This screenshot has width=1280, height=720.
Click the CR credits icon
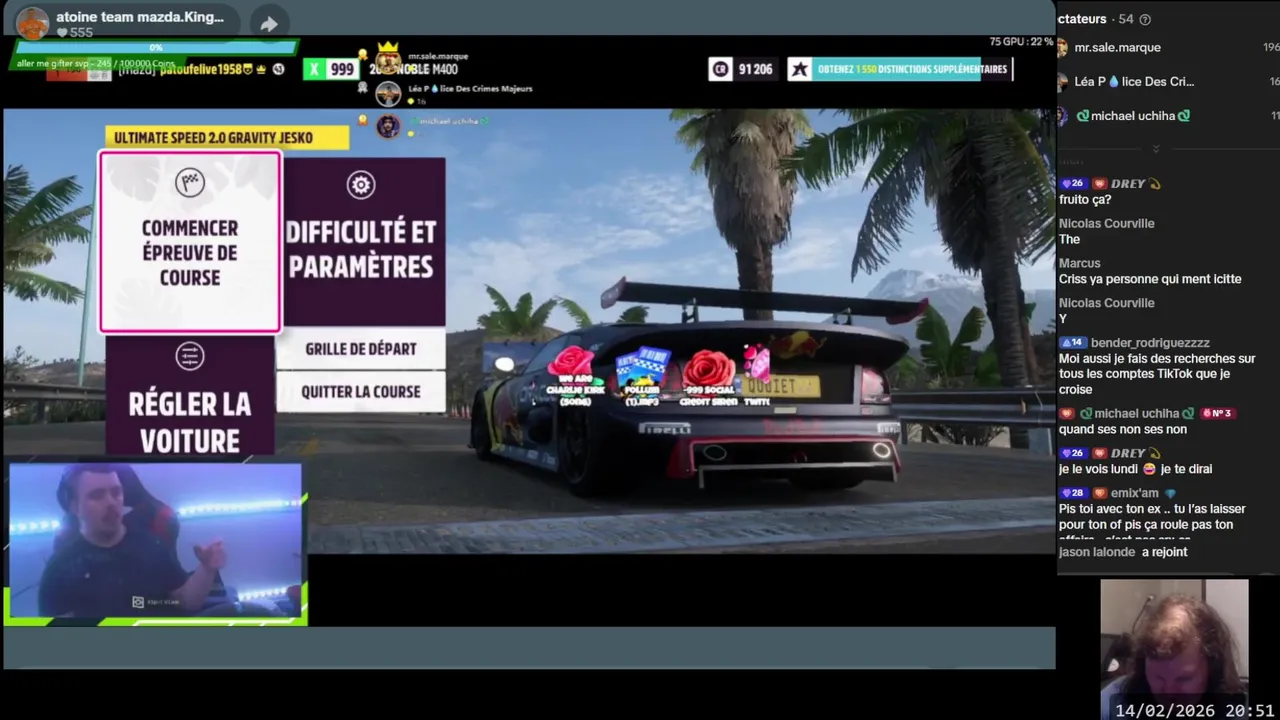pos(720,69)
